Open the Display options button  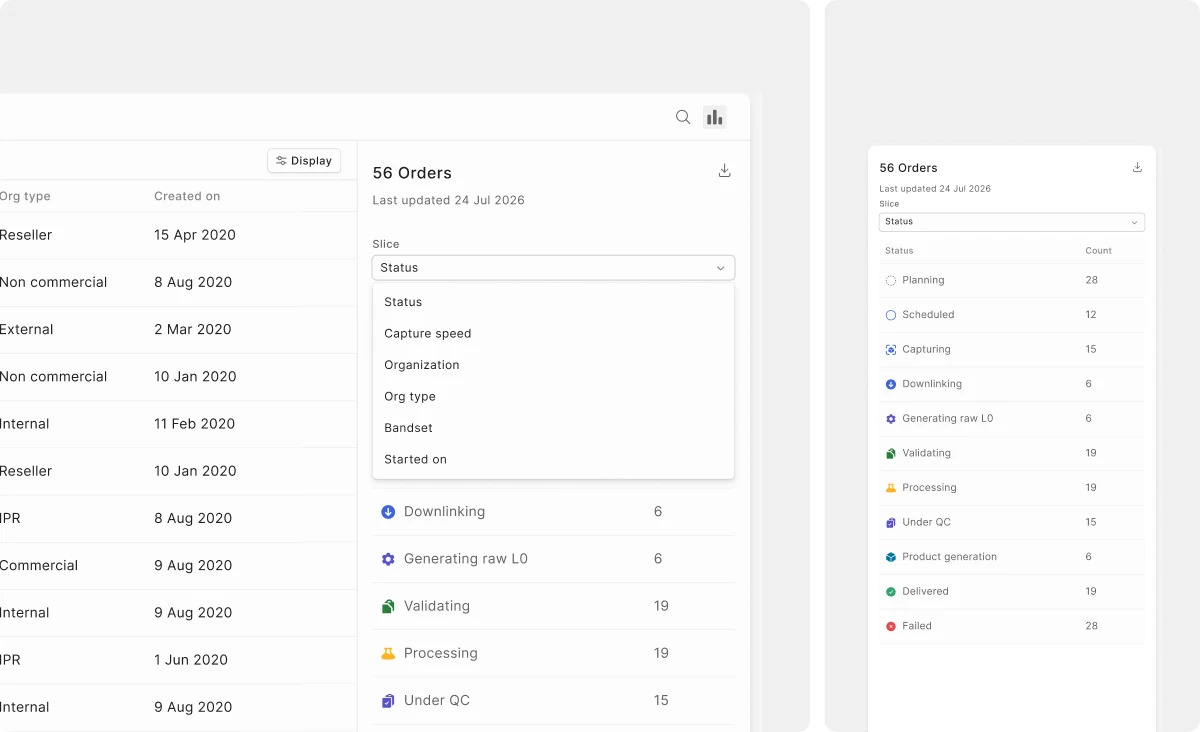[x=304, y=161]
